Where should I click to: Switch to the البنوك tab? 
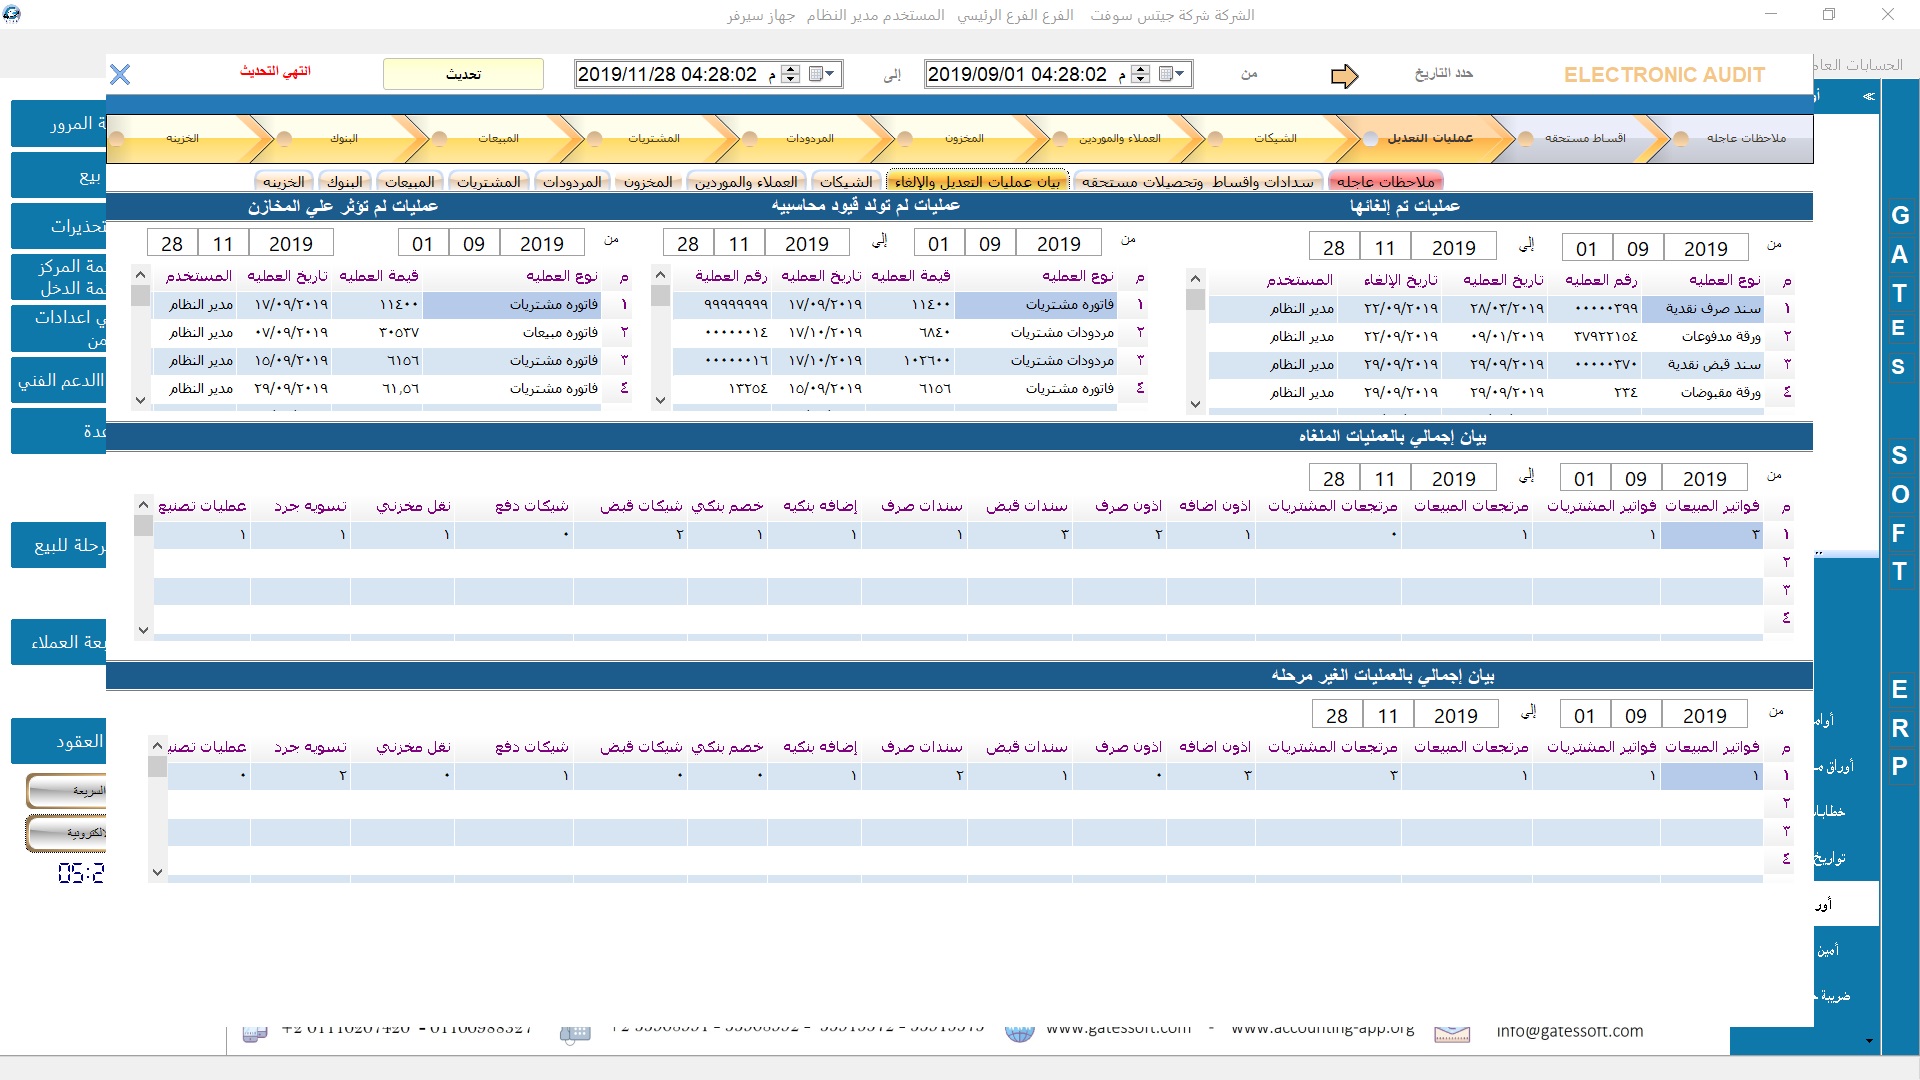click(x=344, y=181)
